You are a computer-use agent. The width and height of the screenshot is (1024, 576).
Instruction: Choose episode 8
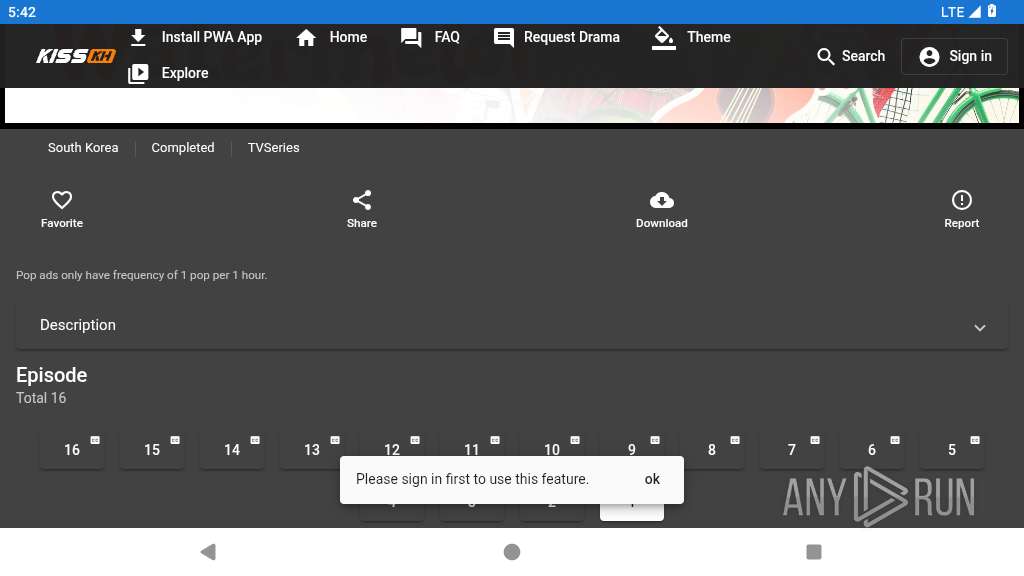click(x=712, y=450)
